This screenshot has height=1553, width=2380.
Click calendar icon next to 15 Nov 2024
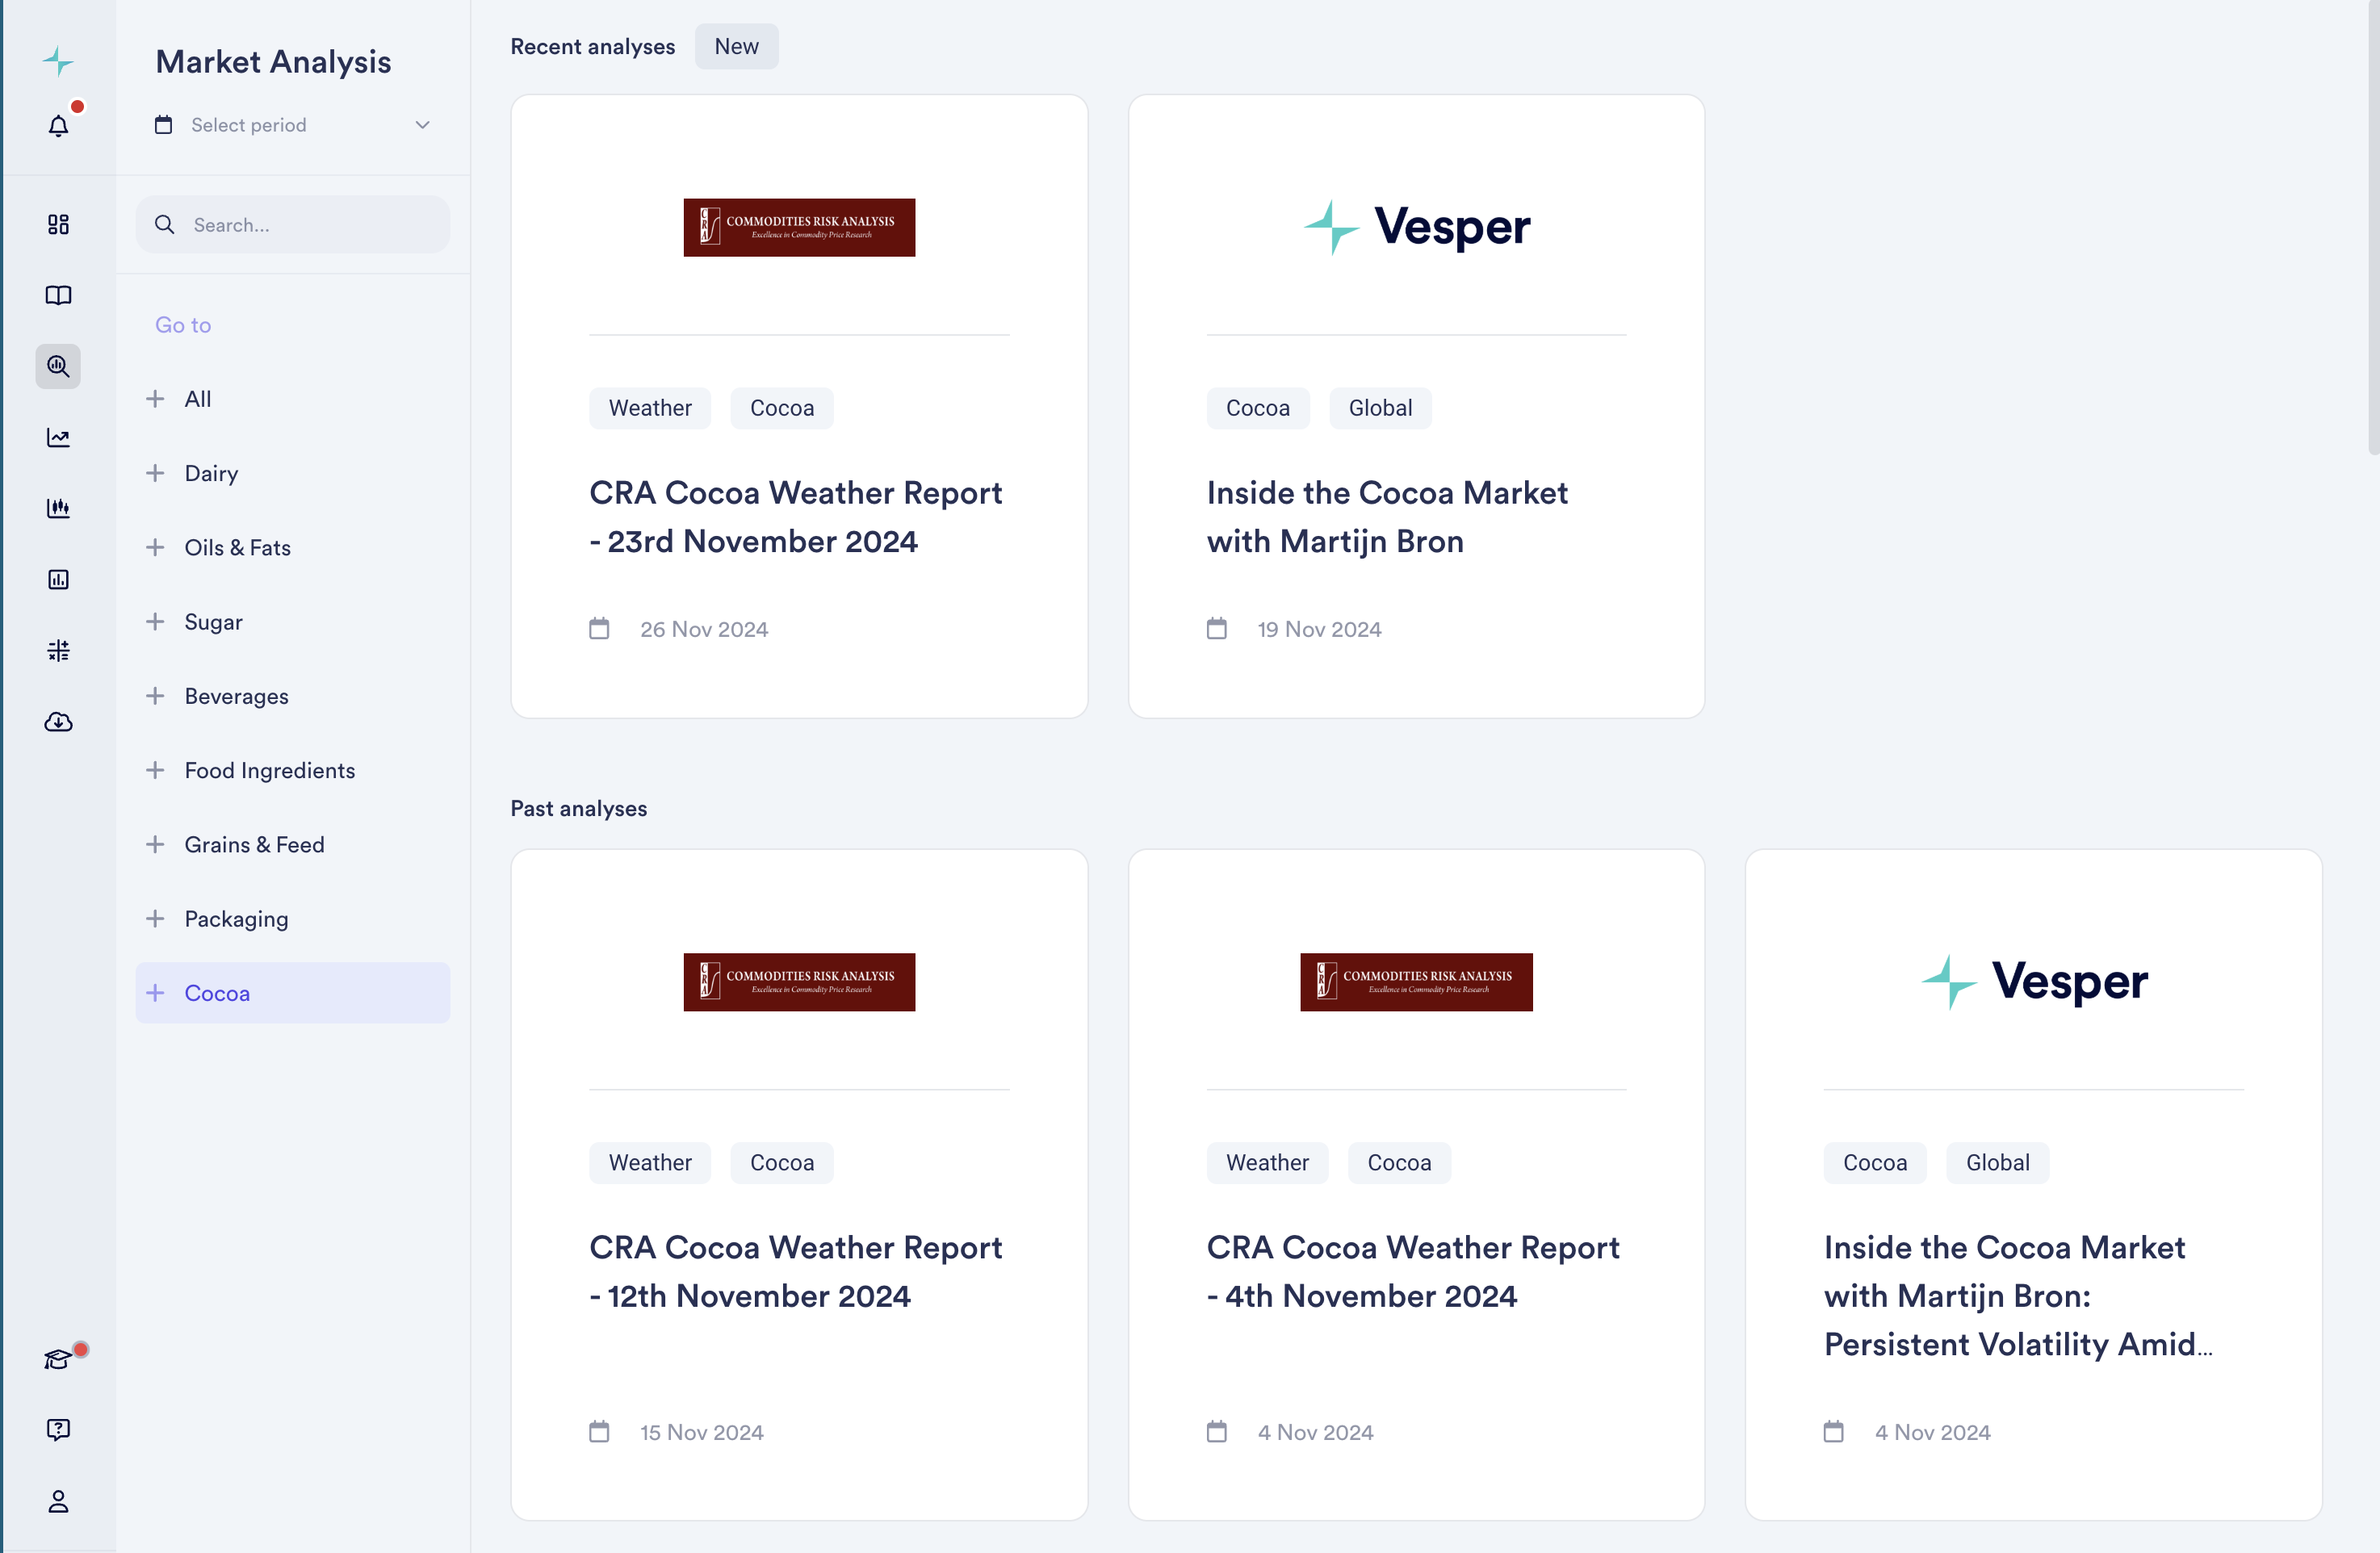(599, 1432)
